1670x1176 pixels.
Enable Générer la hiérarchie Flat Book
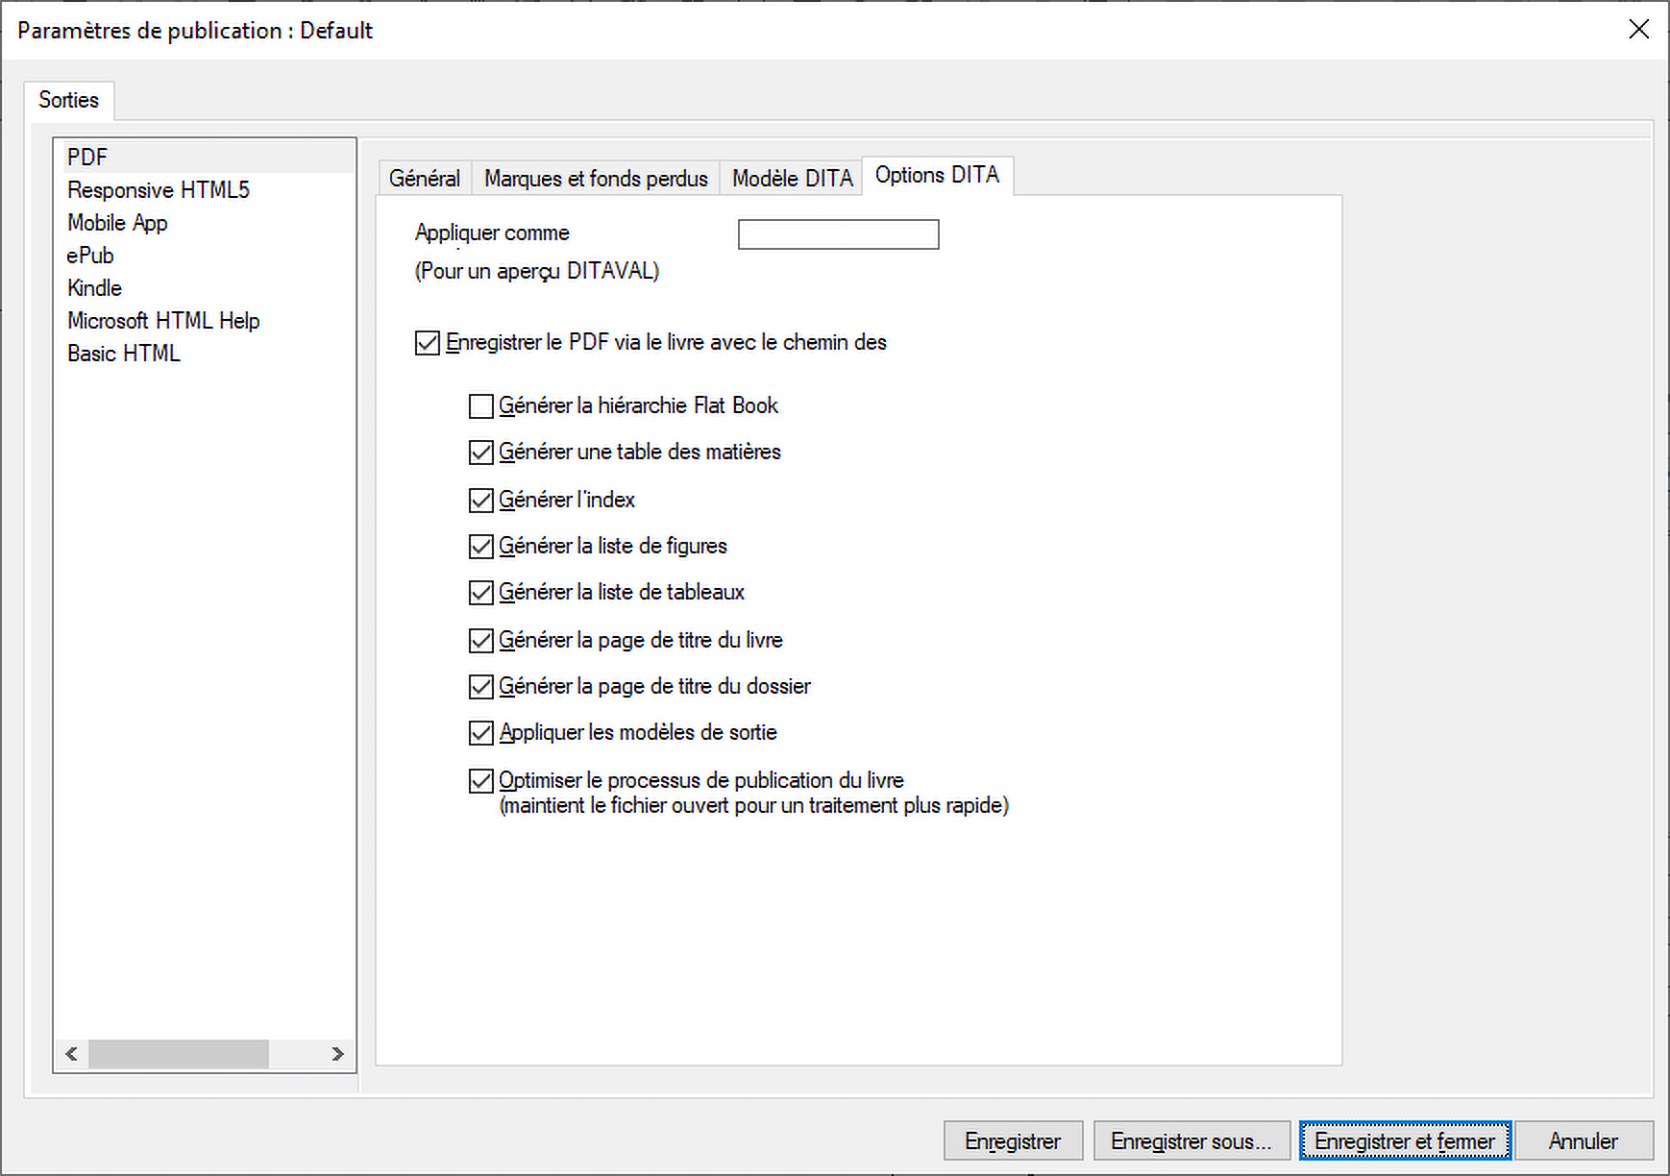click(481, 406)
